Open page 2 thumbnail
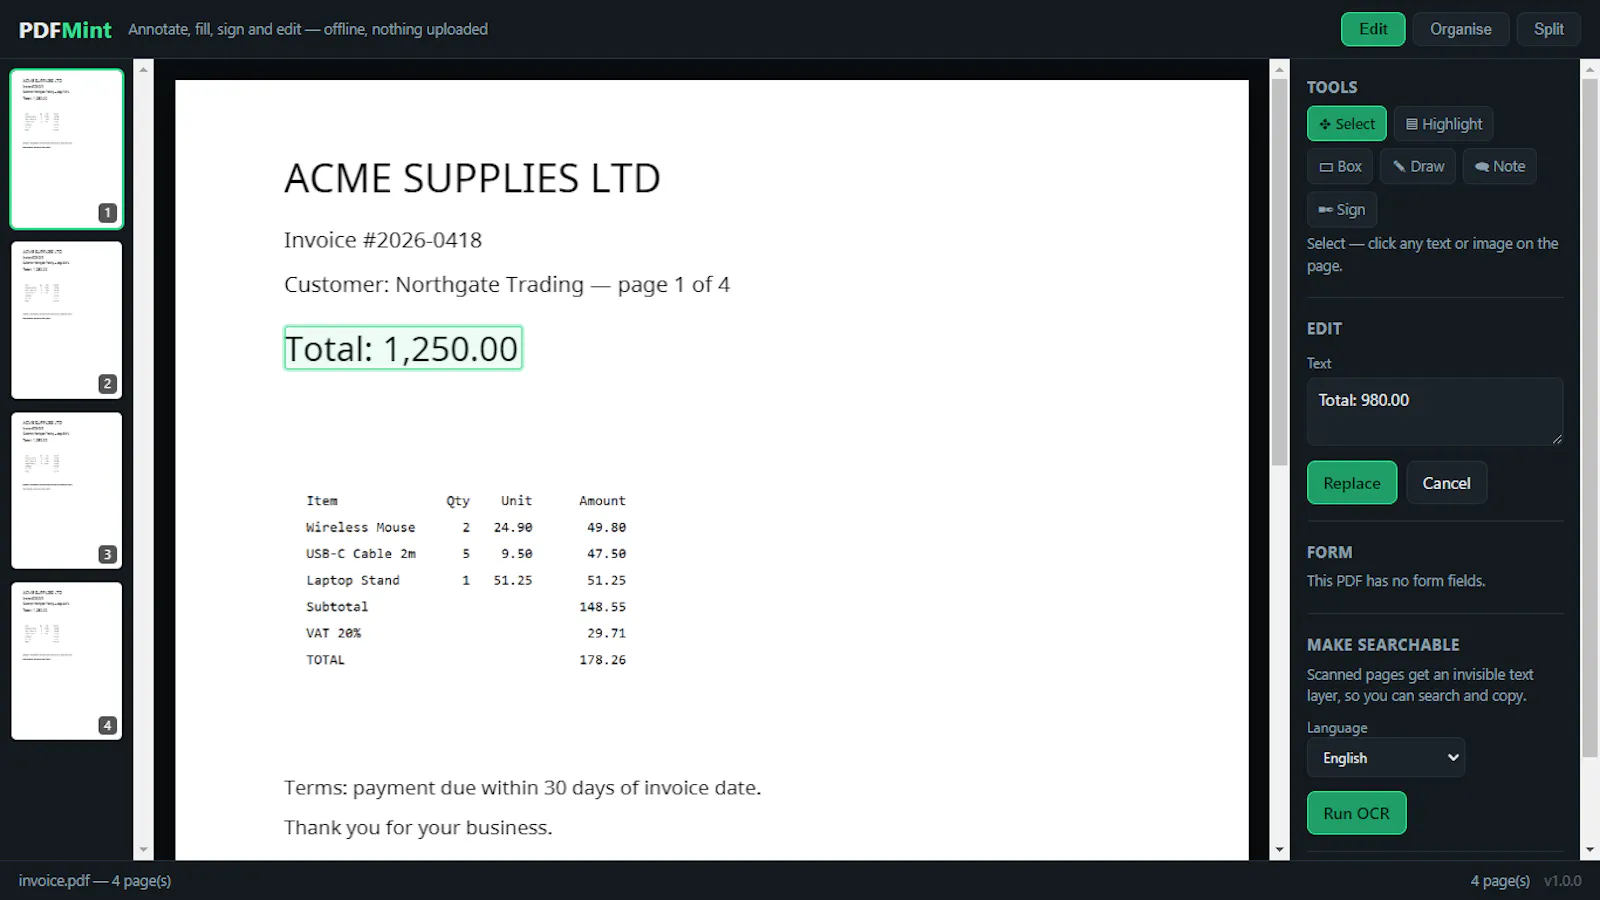Viewport: 1600px width, 900px height. coord(67,320)
